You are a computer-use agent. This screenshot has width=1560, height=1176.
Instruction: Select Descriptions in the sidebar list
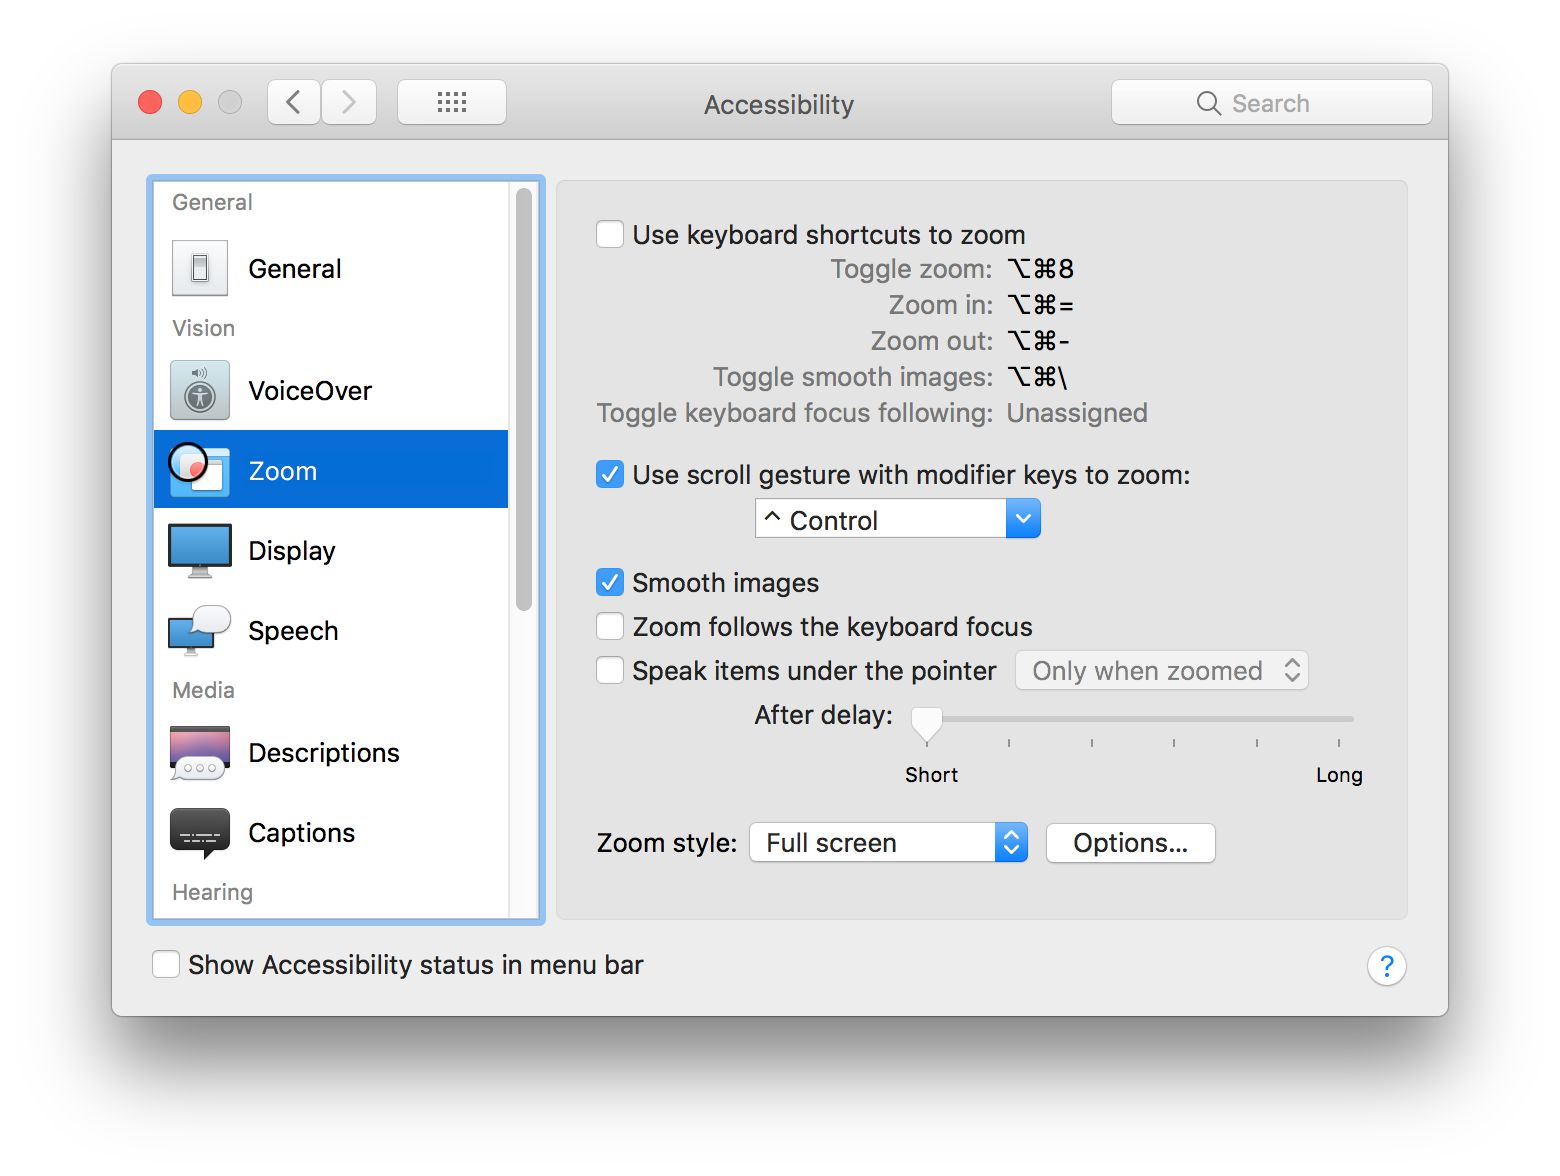[331, 753]
